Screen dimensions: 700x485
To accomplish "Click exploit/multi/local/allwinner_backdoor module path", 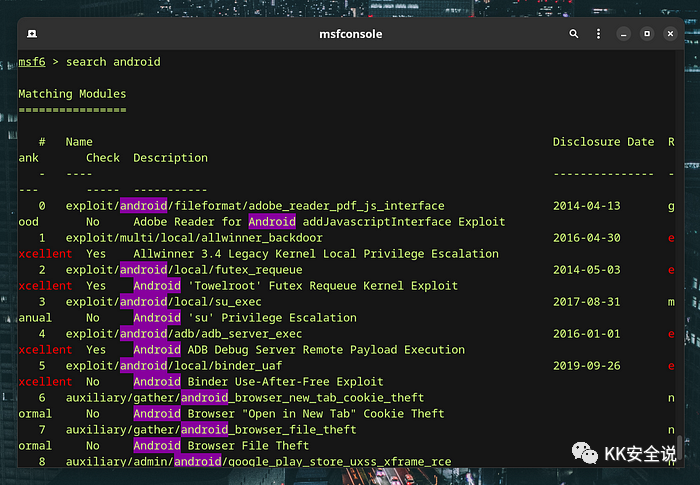I will [x=194, y=238].
